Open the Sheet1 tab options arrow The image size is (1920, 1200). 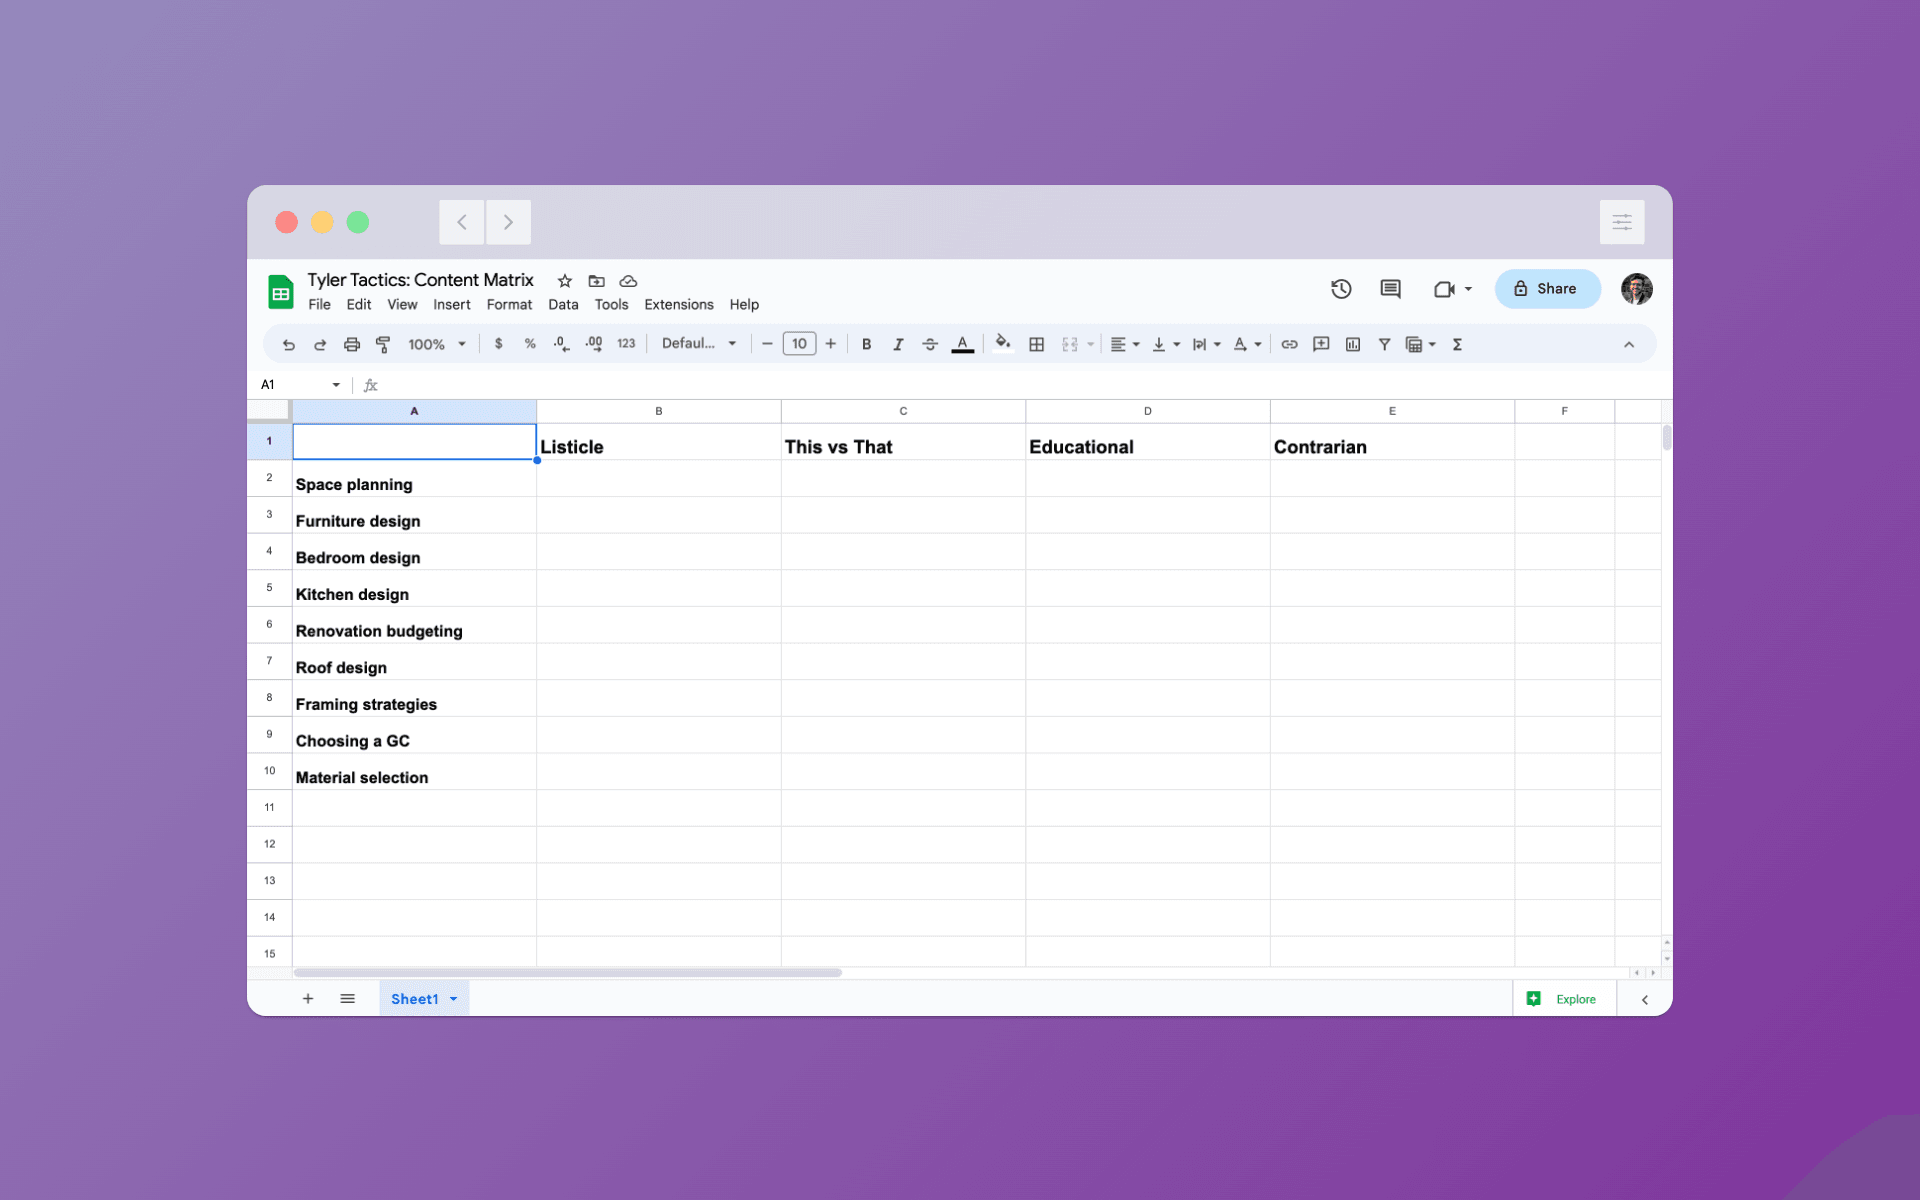click(454, 999)
